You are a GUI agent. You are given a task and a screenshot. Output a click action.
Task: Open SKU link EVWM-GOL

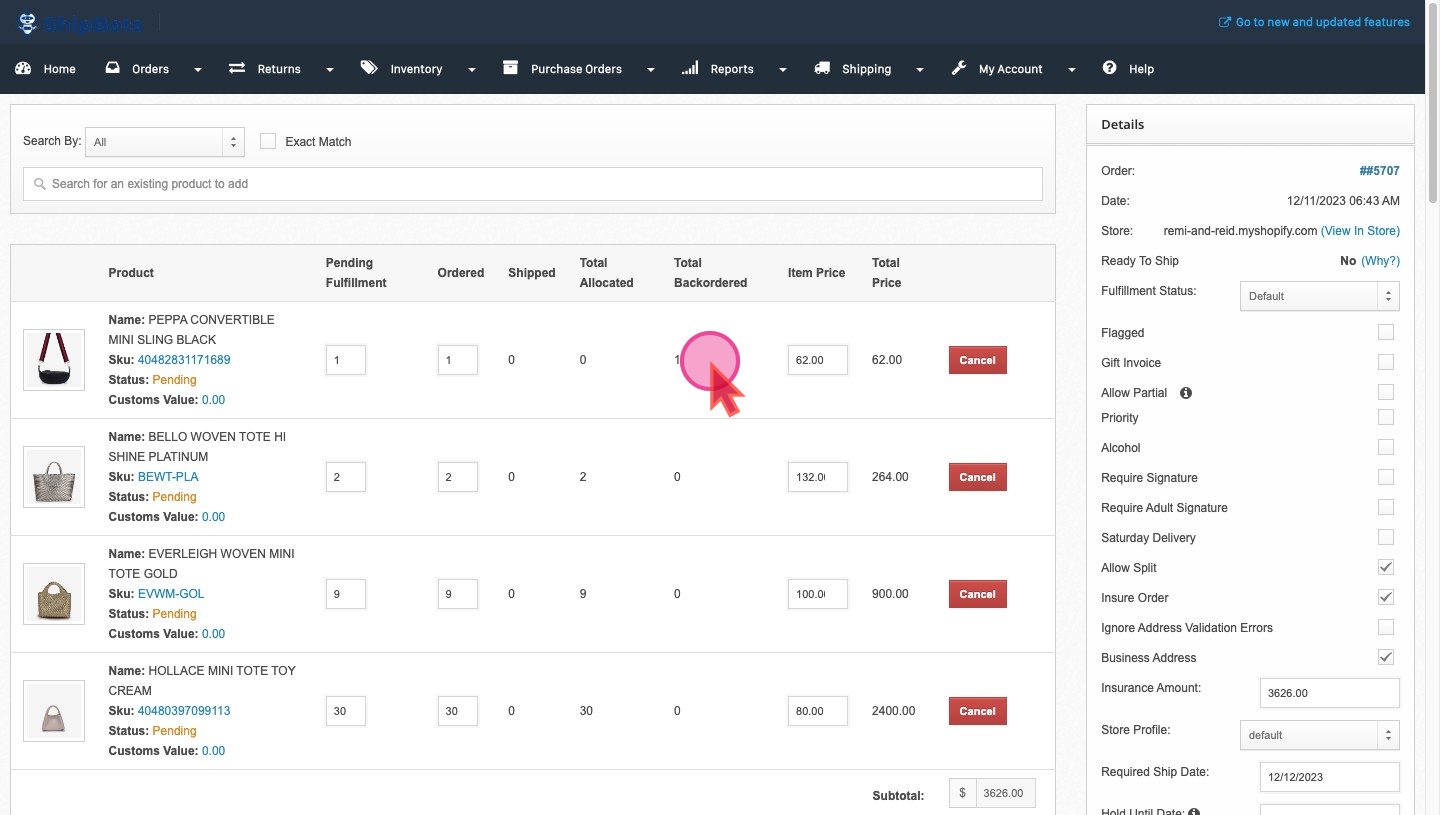point(171,594)
